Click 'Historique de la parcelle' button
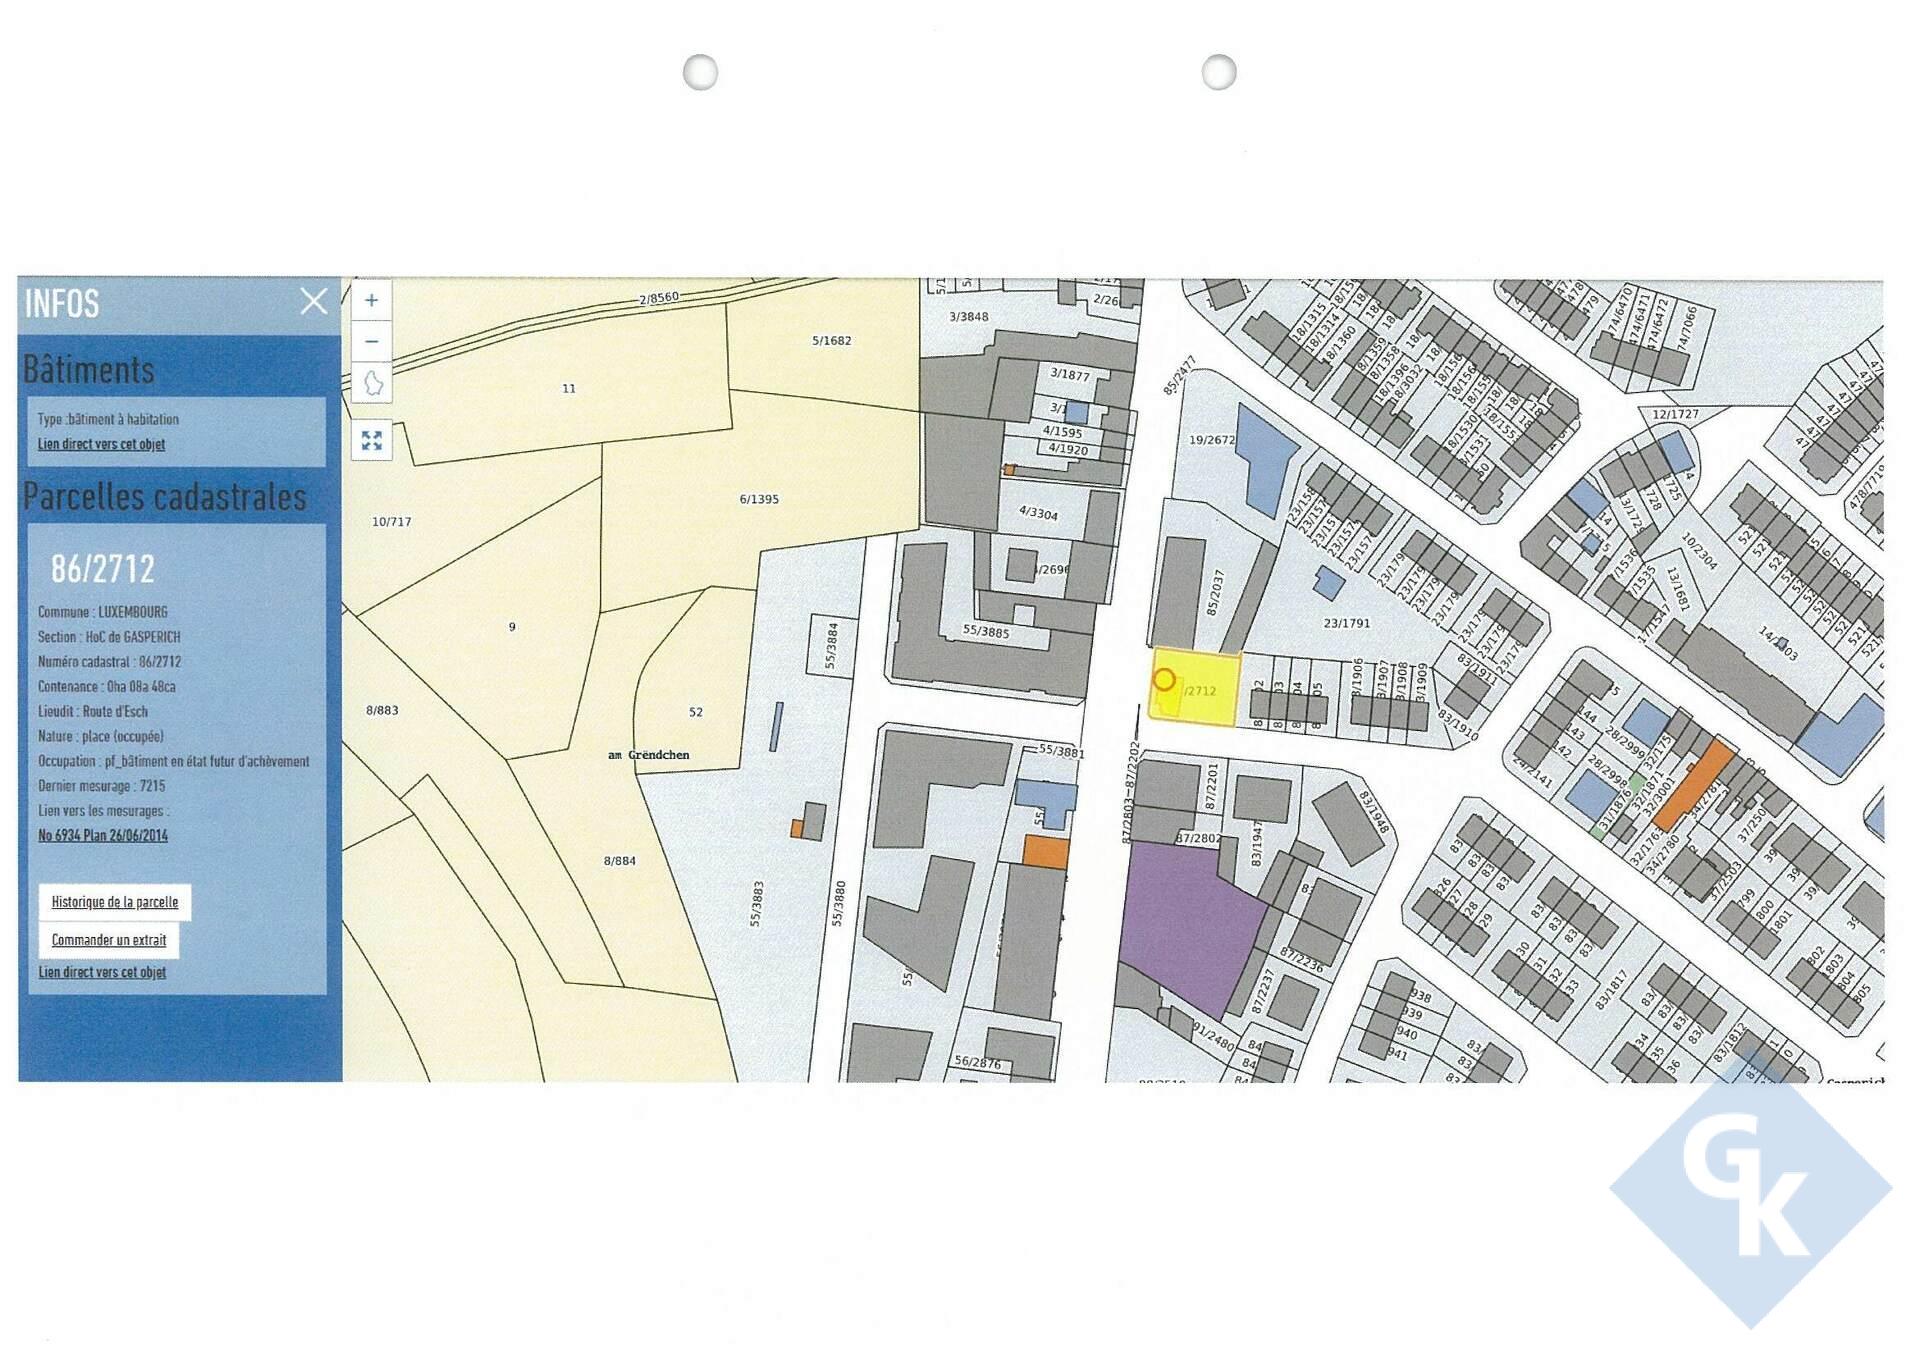The width and height of the screenshot is (1920, 1357). [114, 901]
